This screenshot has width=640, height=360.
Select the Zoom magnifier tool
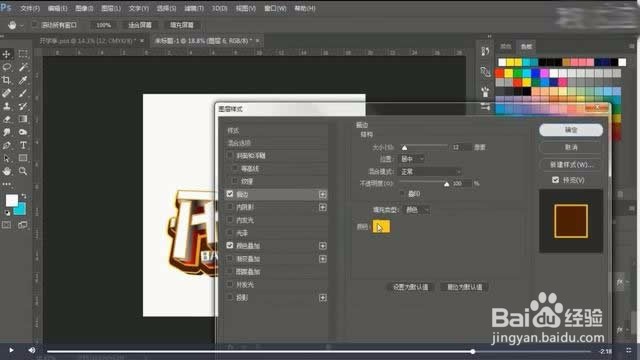[23, 171]
